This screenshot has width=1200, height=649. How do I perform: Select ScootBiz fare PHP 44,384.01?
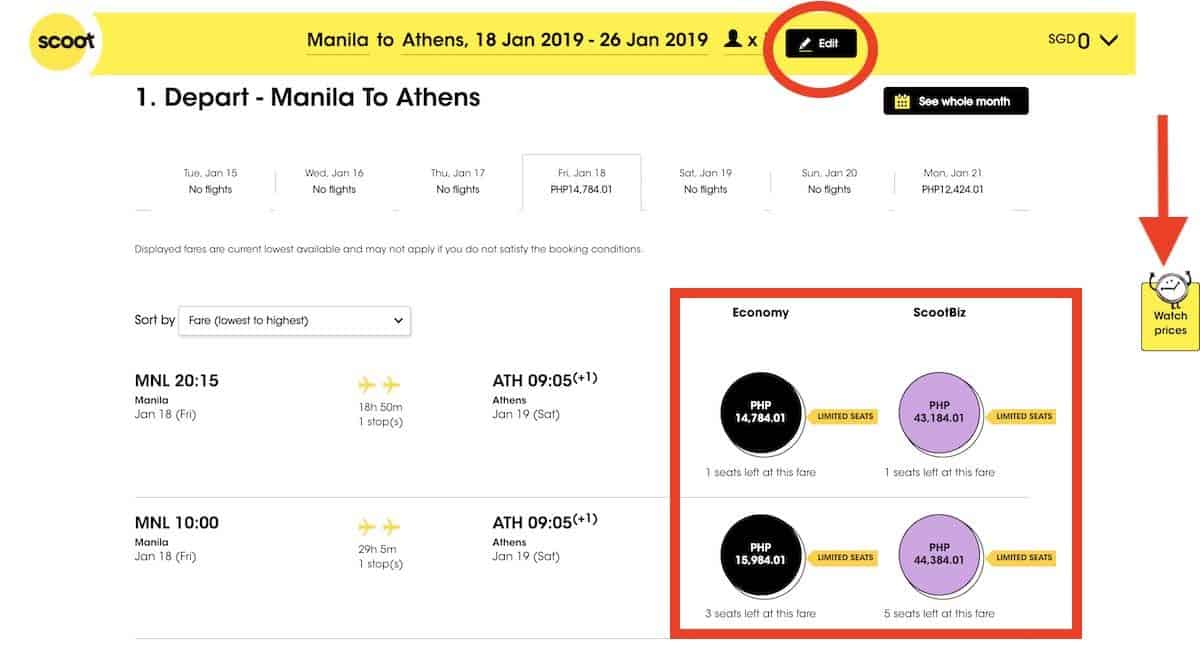939,553
